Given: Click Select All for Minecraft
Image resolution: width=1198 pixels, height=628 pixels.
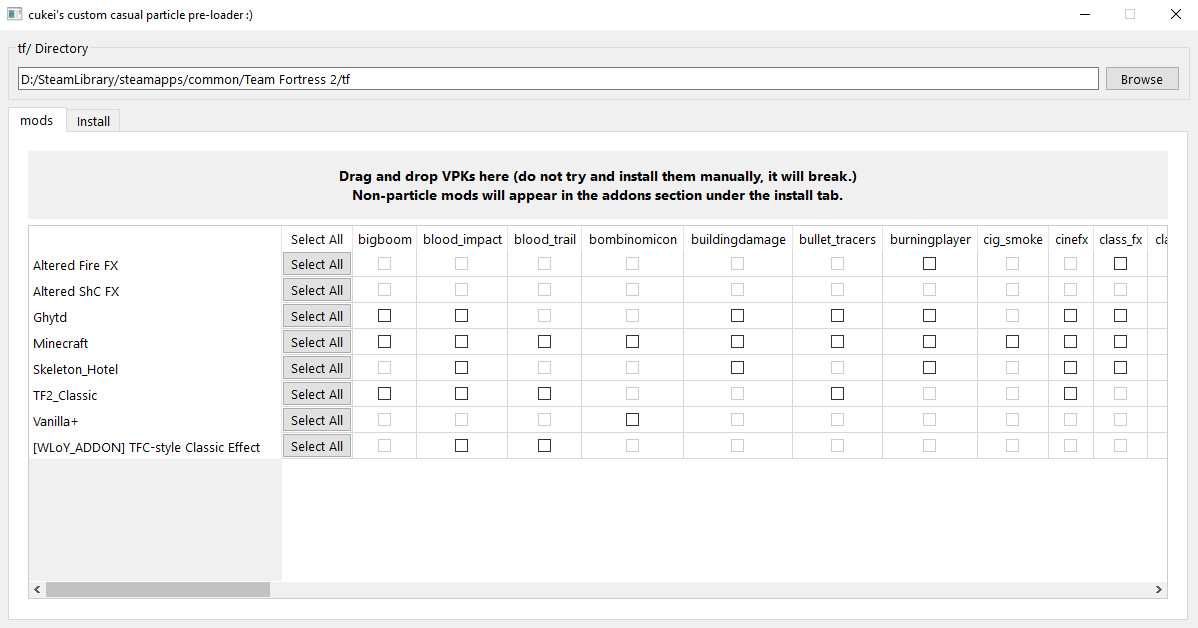Looking at the screenshot, I should [317, 341].
